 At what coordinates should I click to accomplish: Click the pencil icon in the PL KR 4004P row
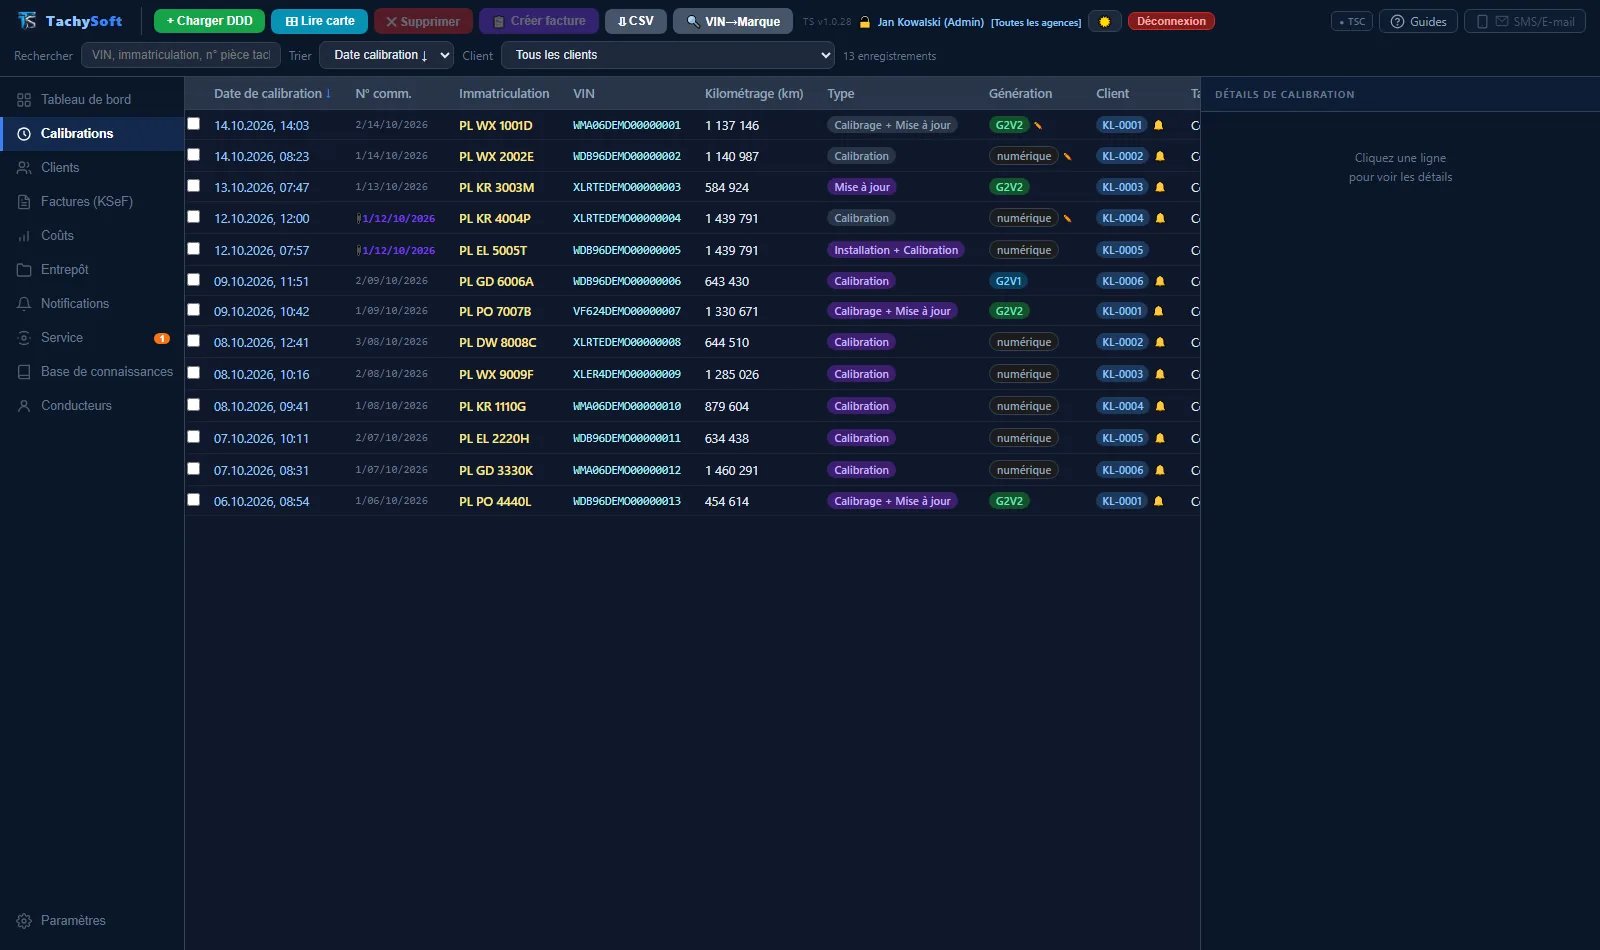[1067, 218]
